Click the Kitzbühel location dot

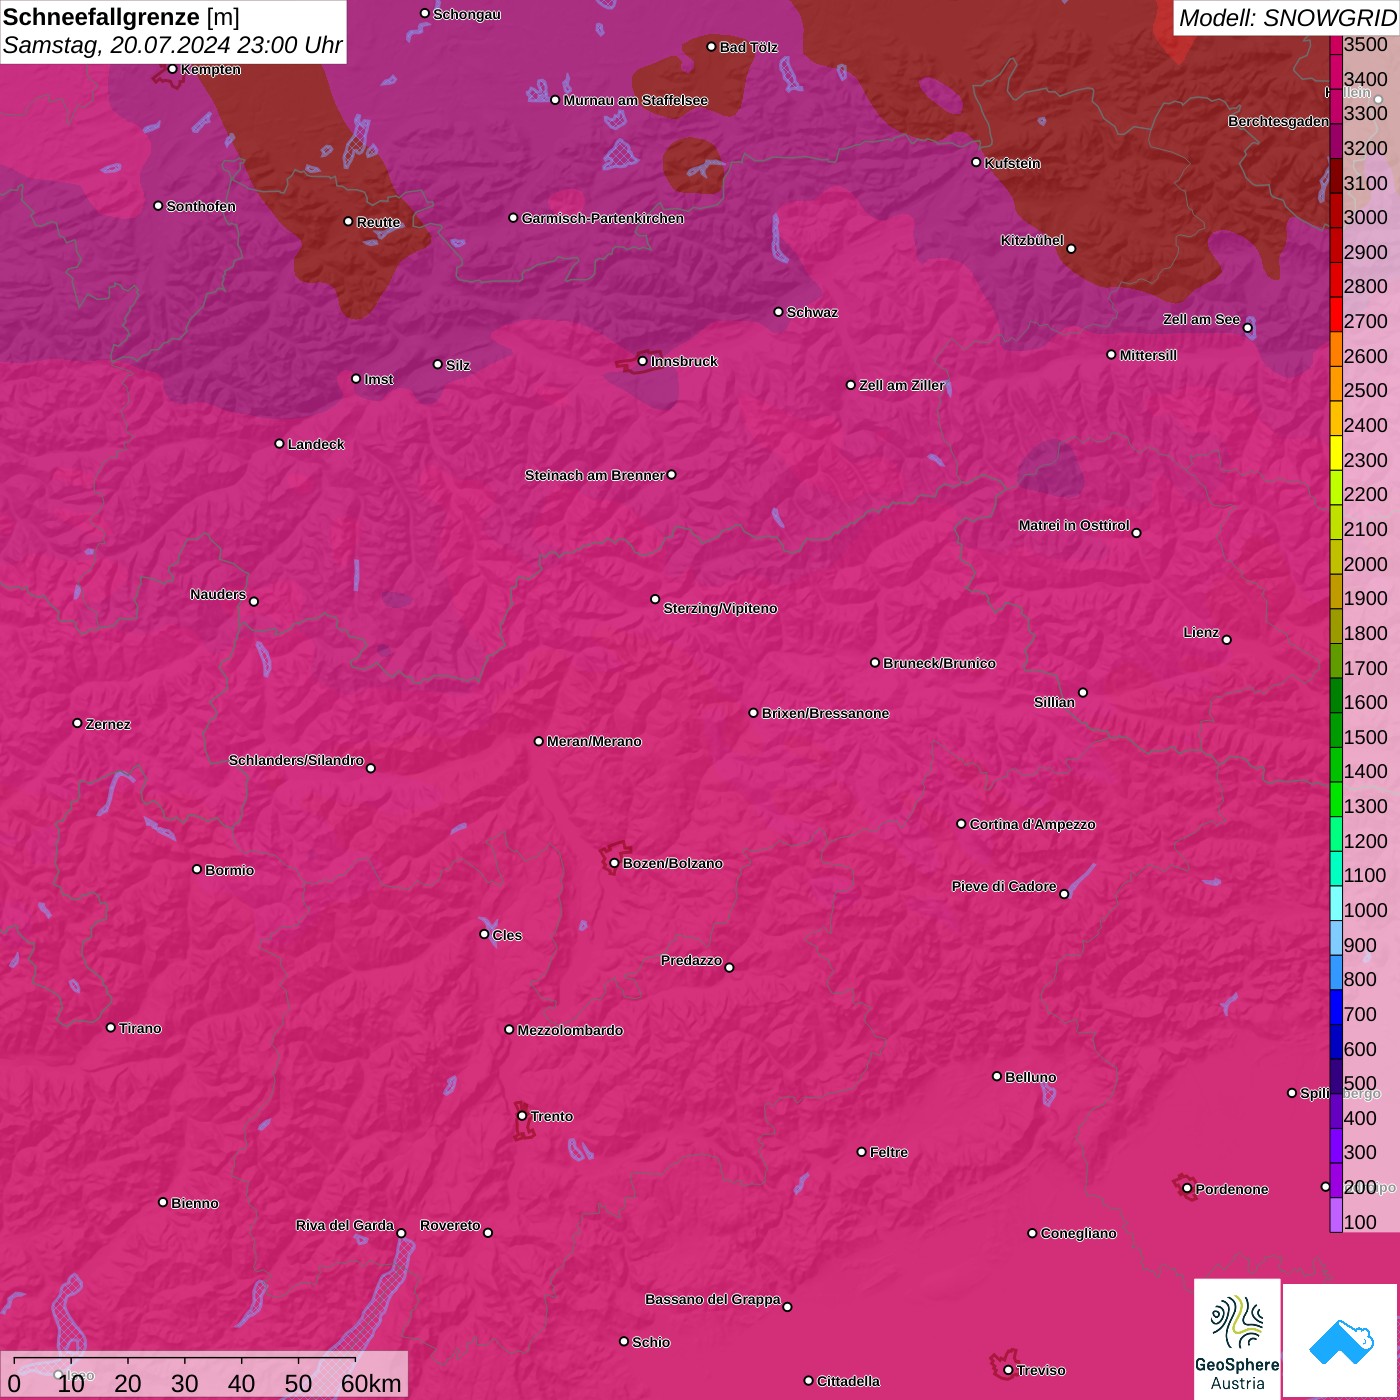click(1071, 249)
